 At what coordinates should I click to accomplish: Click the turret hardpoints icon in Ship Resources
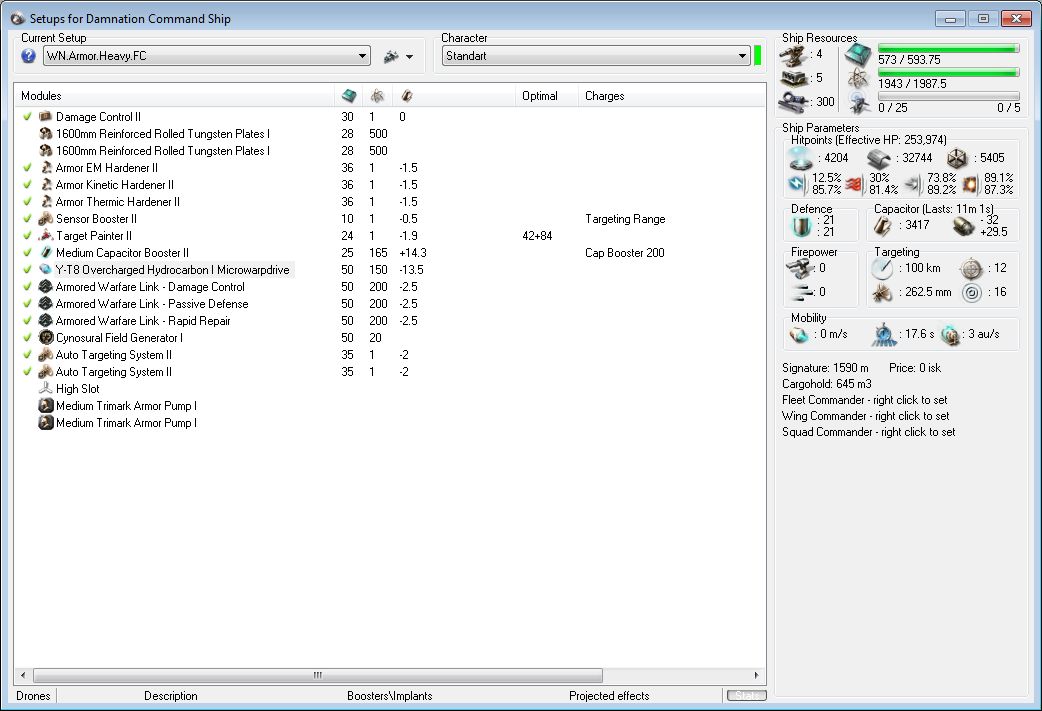pos(792,54)
